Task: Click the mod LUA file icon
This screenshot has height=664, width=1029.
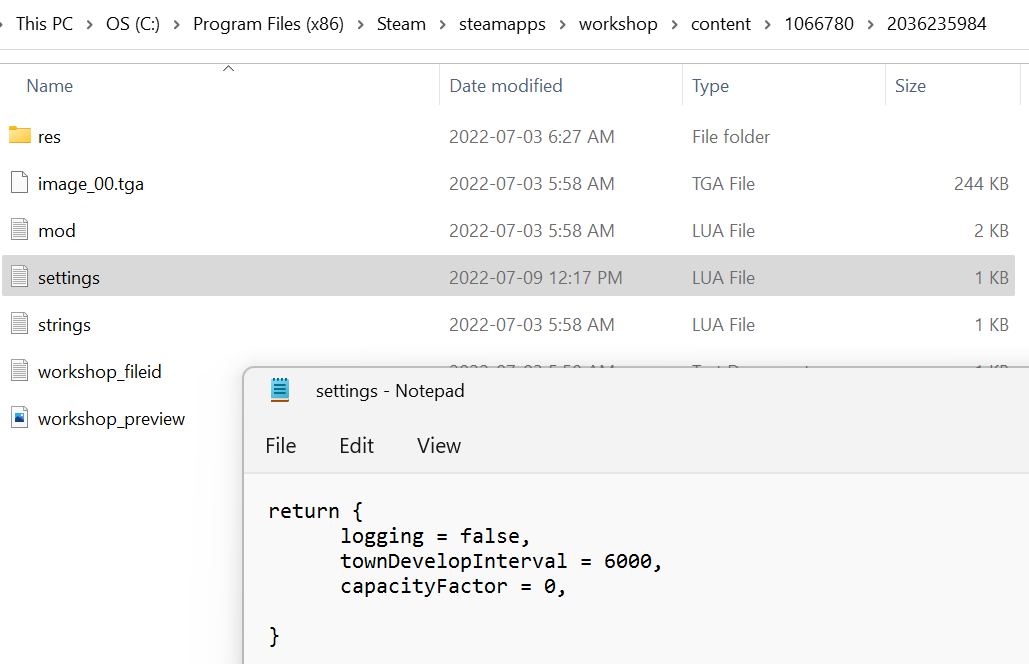Action: [20, 230]
